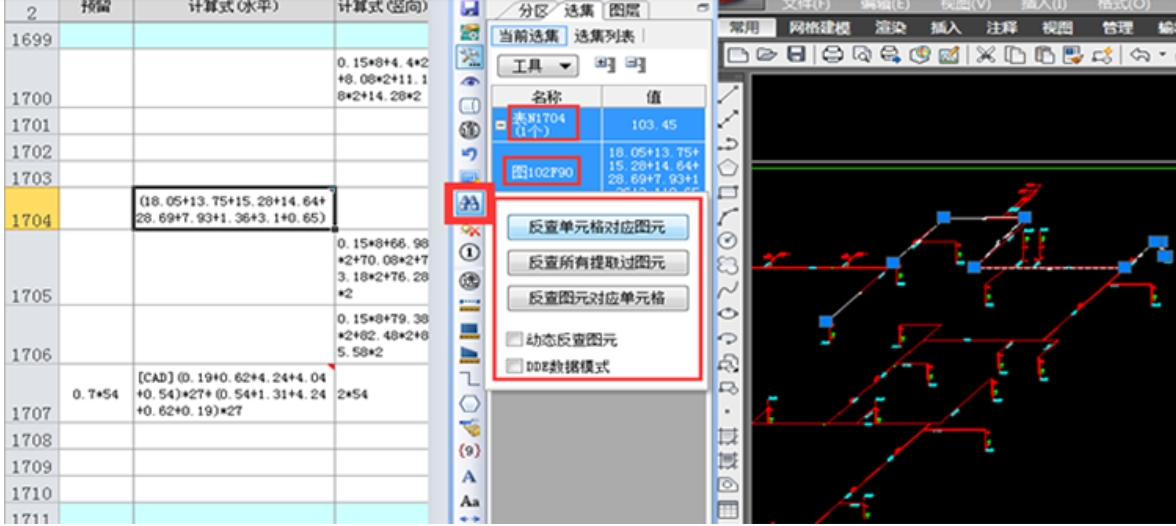Click 反查单元格对应图元 button
Image resolution: width=1176 pixels, height=526 pixels.
point(597,227)
